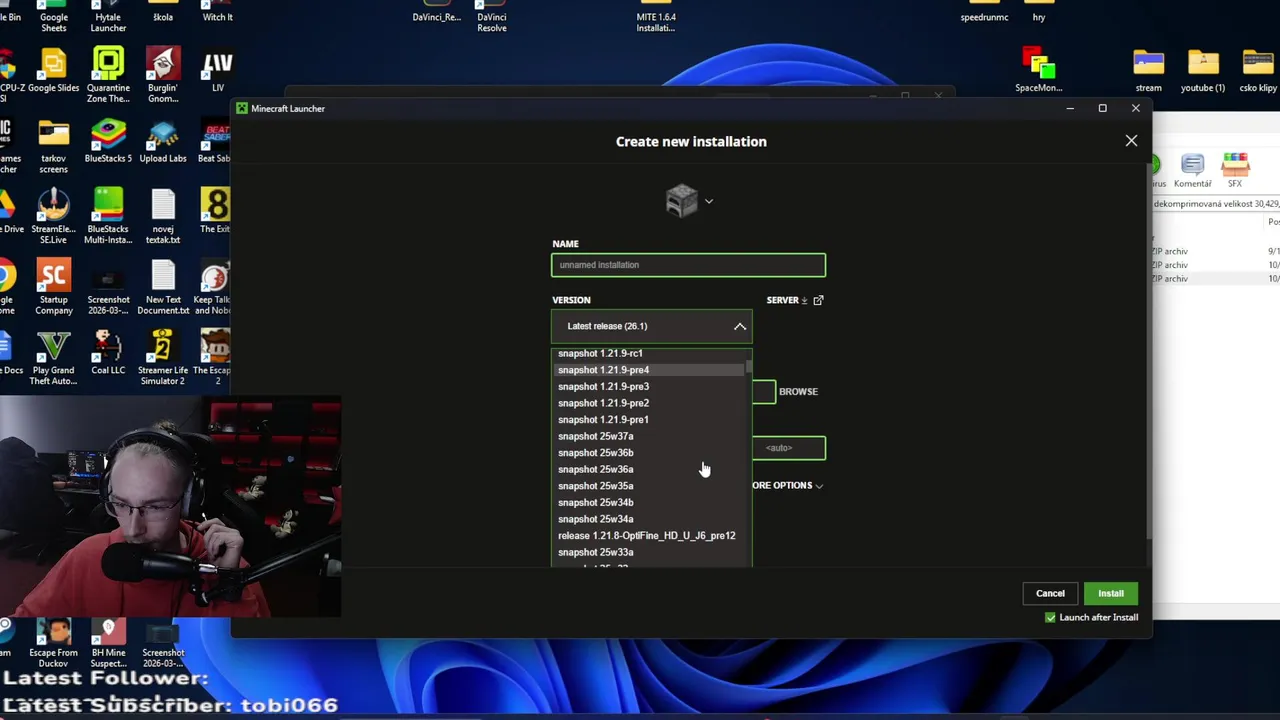Screen dimensions: 1280x720
Task: Select the MITE 1.6.4 Installation label
Action: [656, 22]
